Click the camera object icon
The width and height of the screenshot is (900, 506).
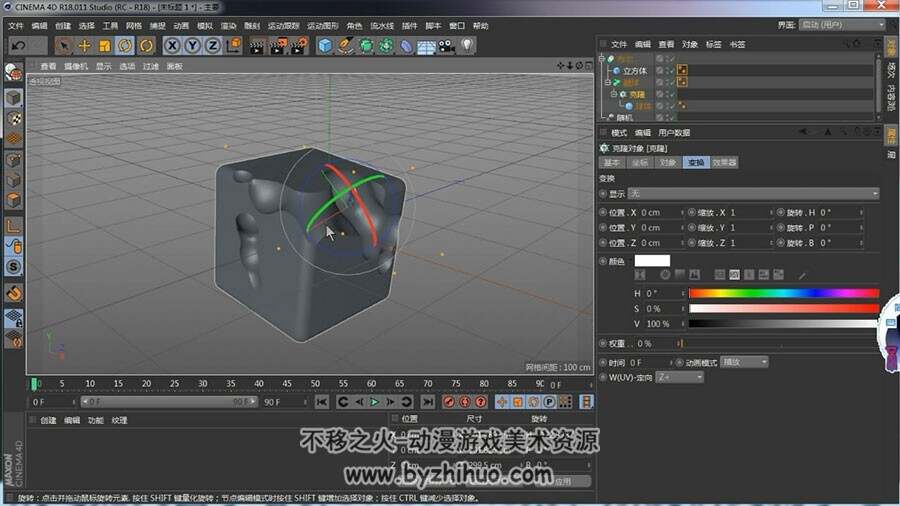click(x=447, y=46)
